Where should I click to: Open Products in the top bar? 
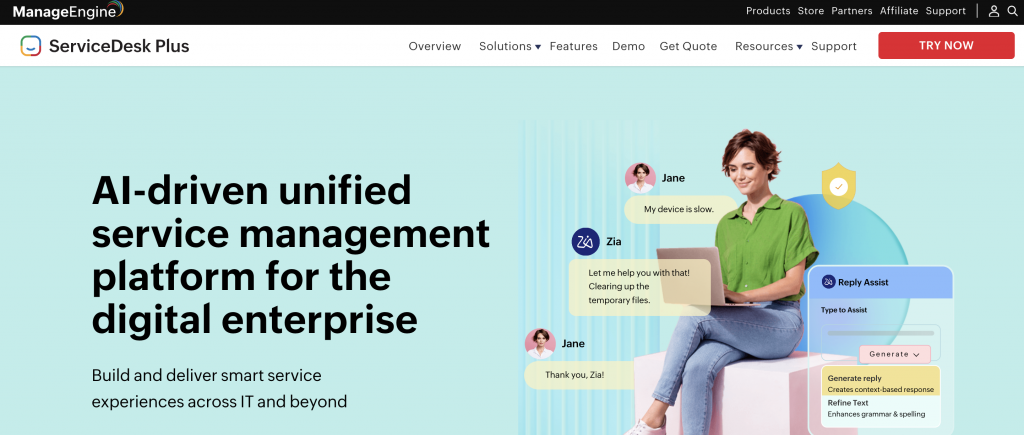[768, 11]
